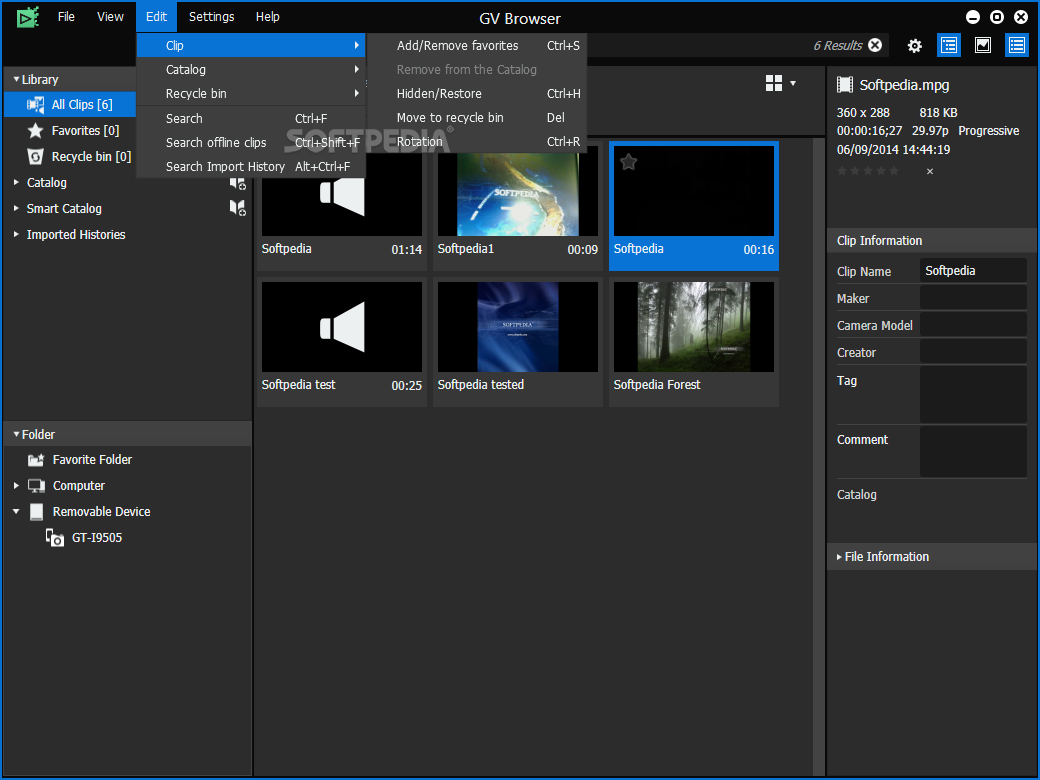The height and width of the screenshot is (780, 1040).
Task: Select the Favorite Folder entry
Action: pos(92,460)
